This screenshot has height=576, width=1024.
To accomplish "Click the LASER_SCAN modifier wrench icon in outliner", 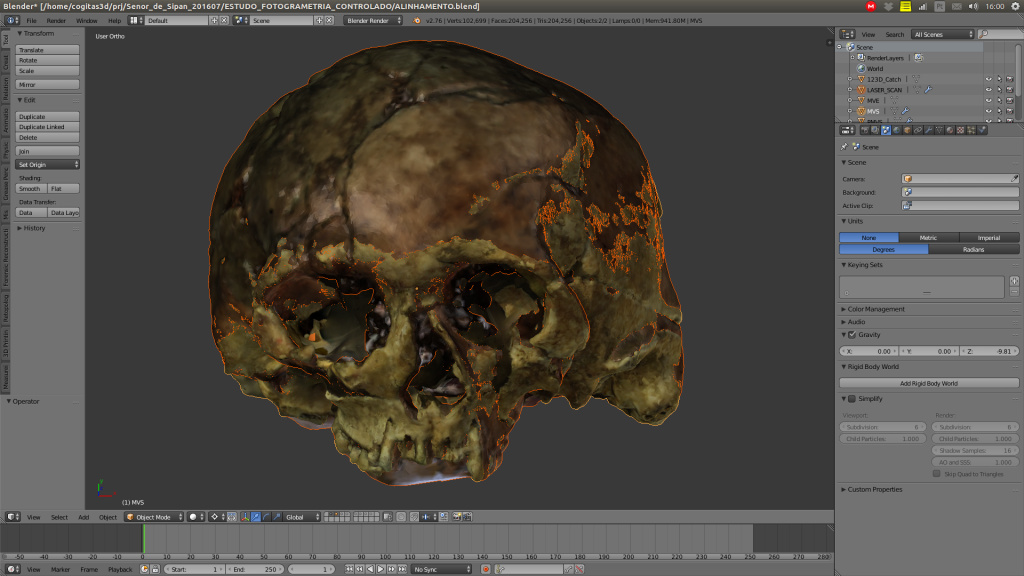I will (x=928, y=89).
